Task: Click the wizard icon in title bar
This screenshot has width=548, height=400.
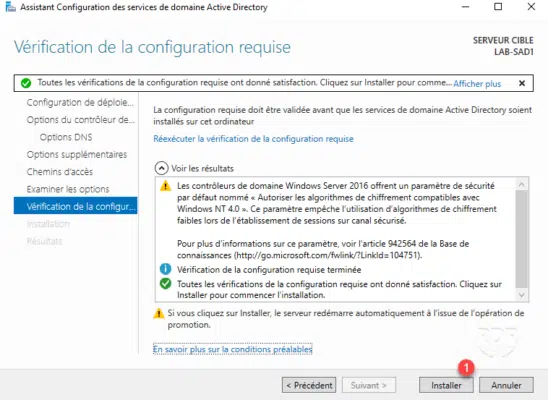Action: click(10, 7)
